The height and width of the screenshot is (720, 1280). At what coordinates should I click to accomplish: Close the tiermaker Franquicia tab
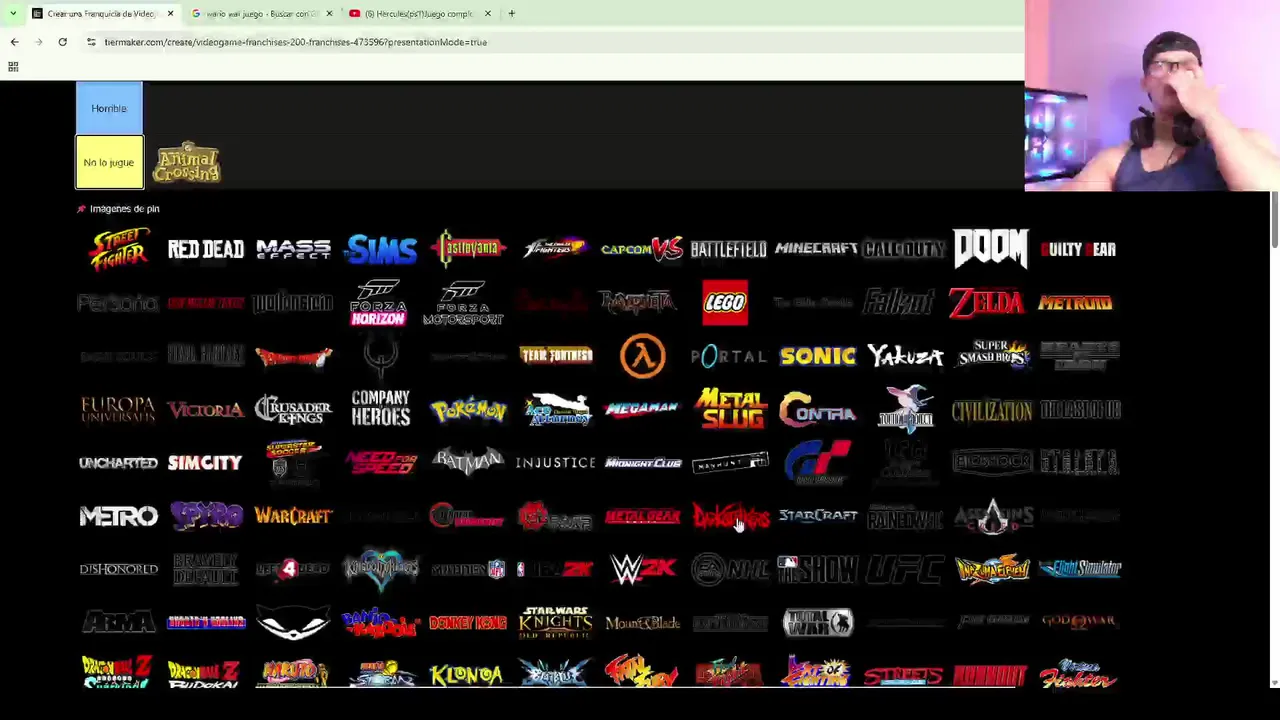tap(170, 14)
